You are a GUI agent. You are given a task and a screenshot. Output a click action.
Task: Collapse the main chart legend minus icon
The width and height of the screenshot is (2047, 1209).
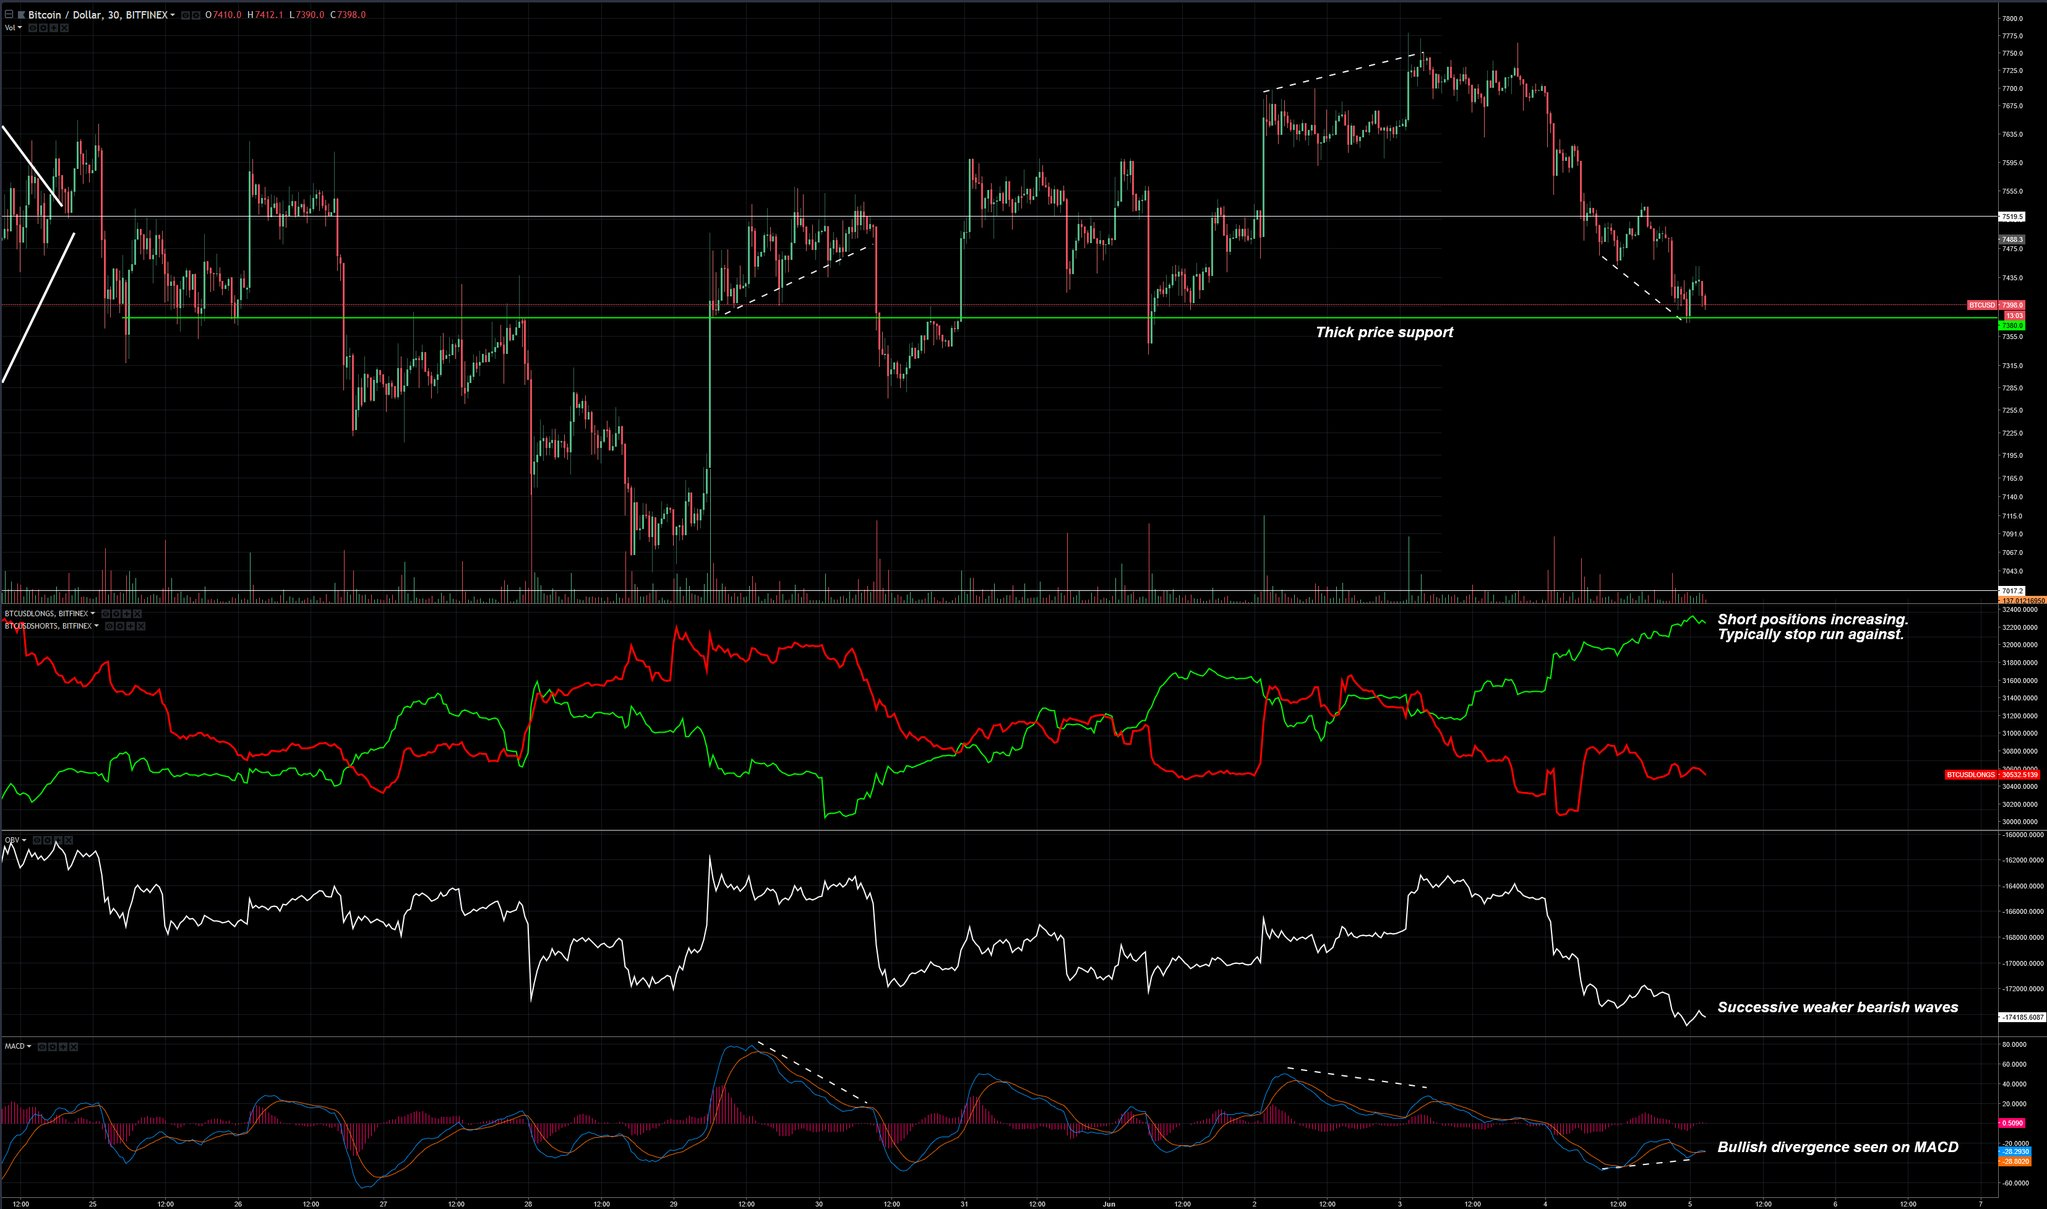coord(9,15)
